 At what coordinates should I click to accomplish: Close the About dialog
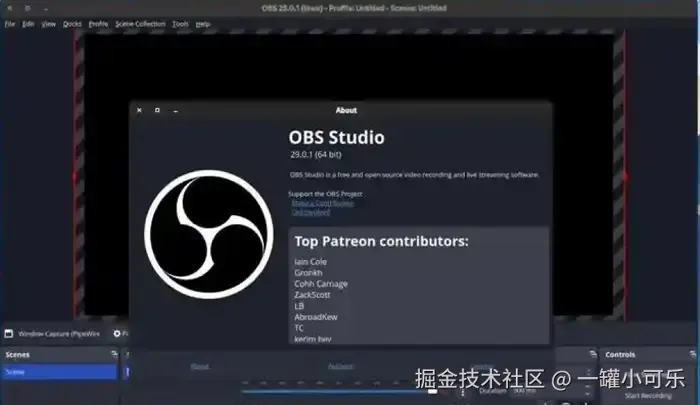point(139,110)
